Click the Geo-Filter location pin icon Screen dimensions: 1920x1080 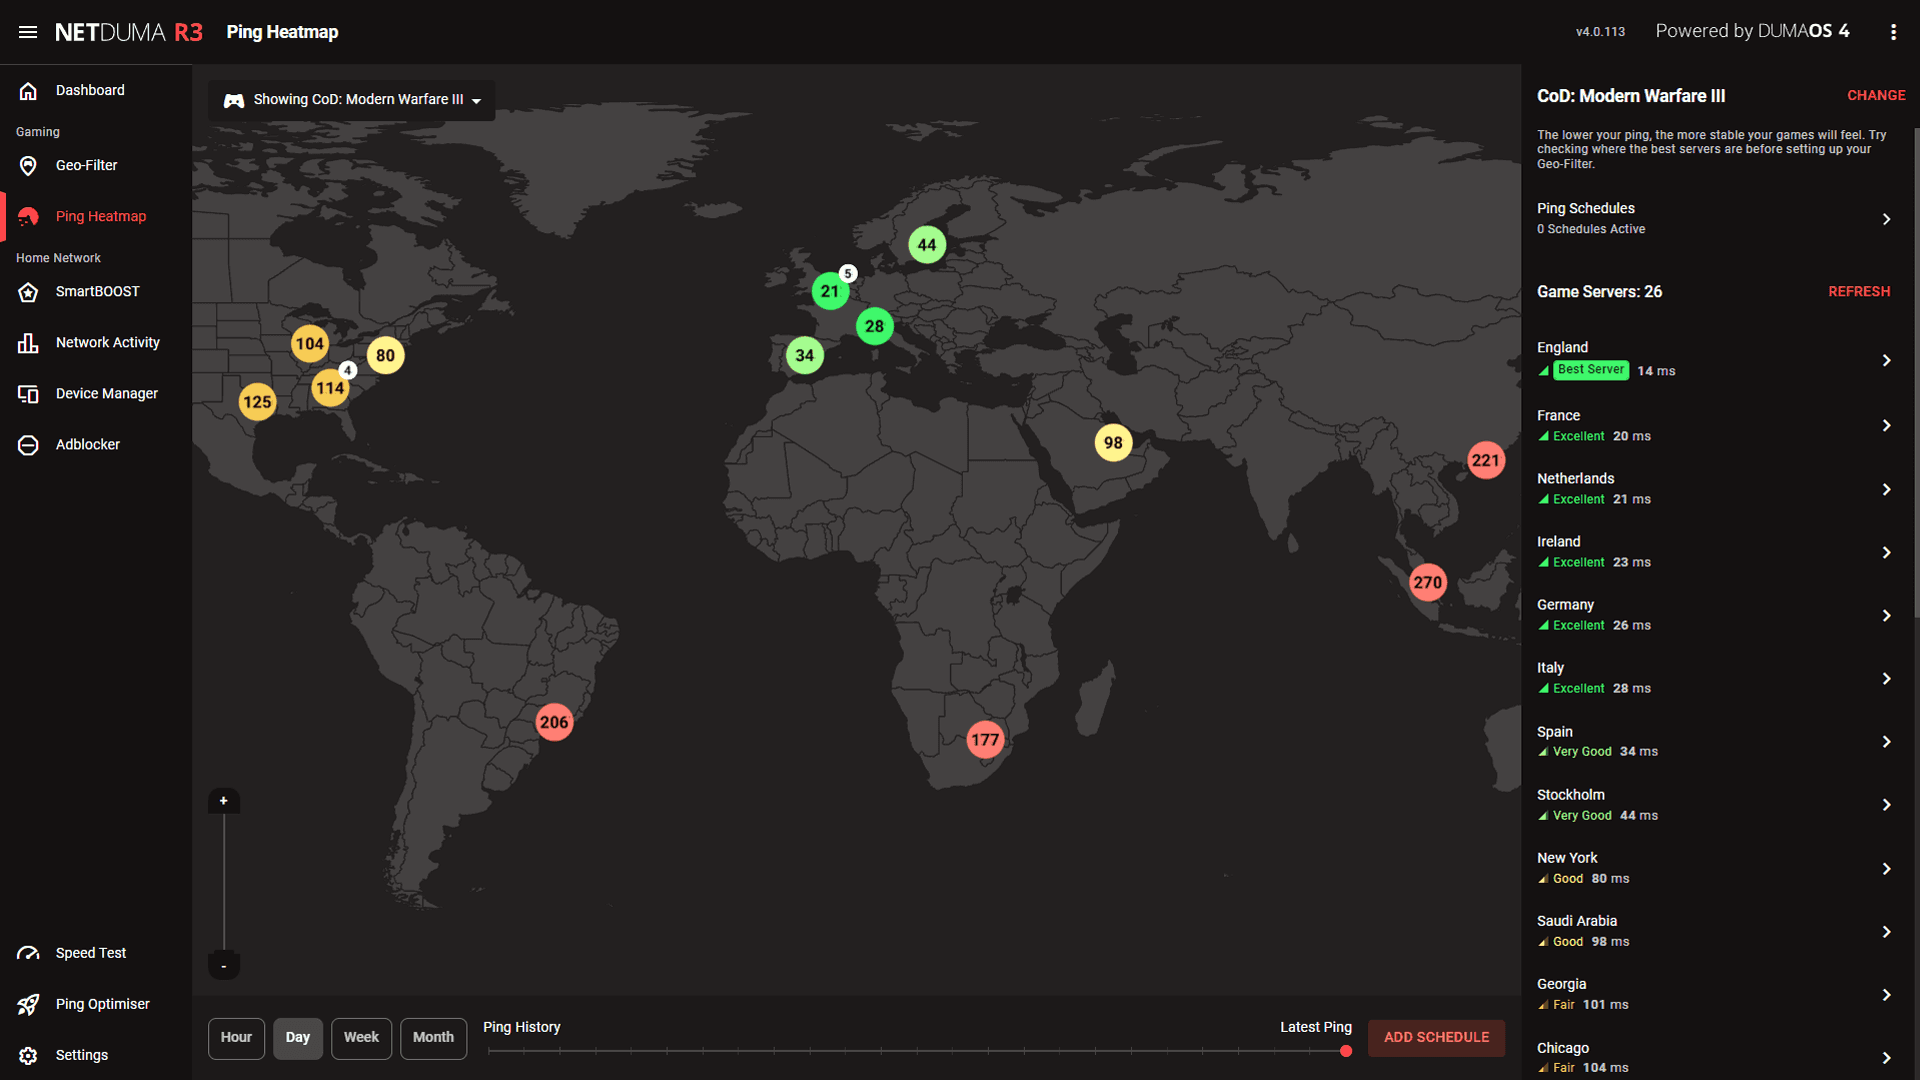coord(28,166)
